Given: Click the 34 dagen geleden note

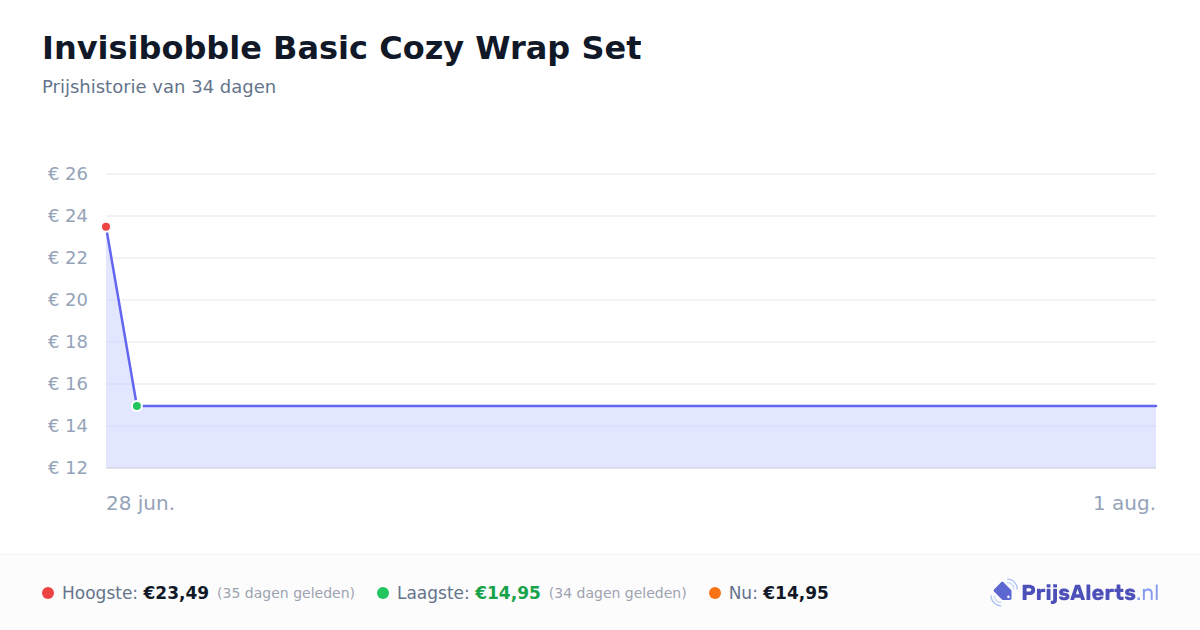Looking at the screenshot, I should (618, 593).
